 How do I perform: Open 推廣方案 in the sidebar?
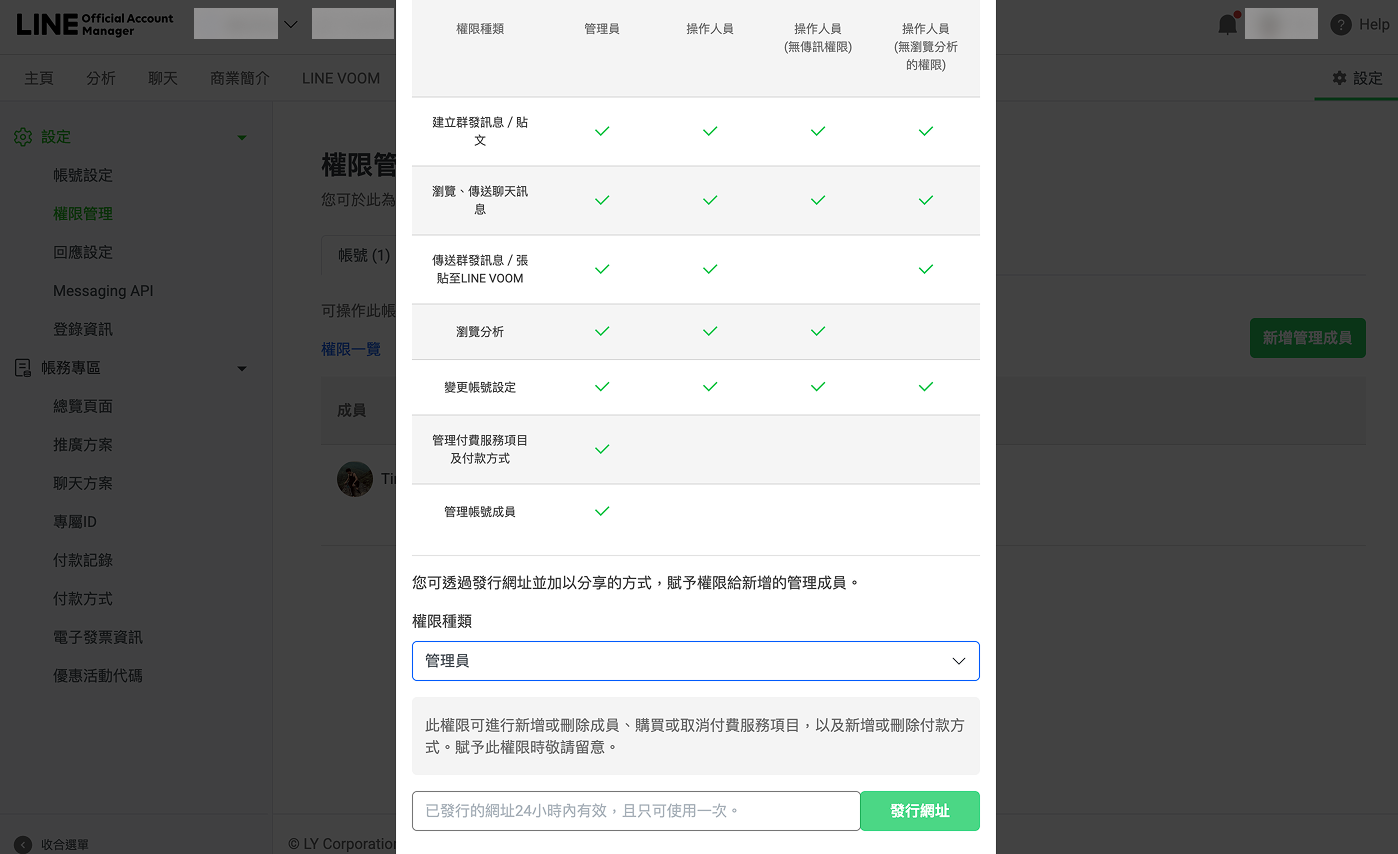point(83,445)
